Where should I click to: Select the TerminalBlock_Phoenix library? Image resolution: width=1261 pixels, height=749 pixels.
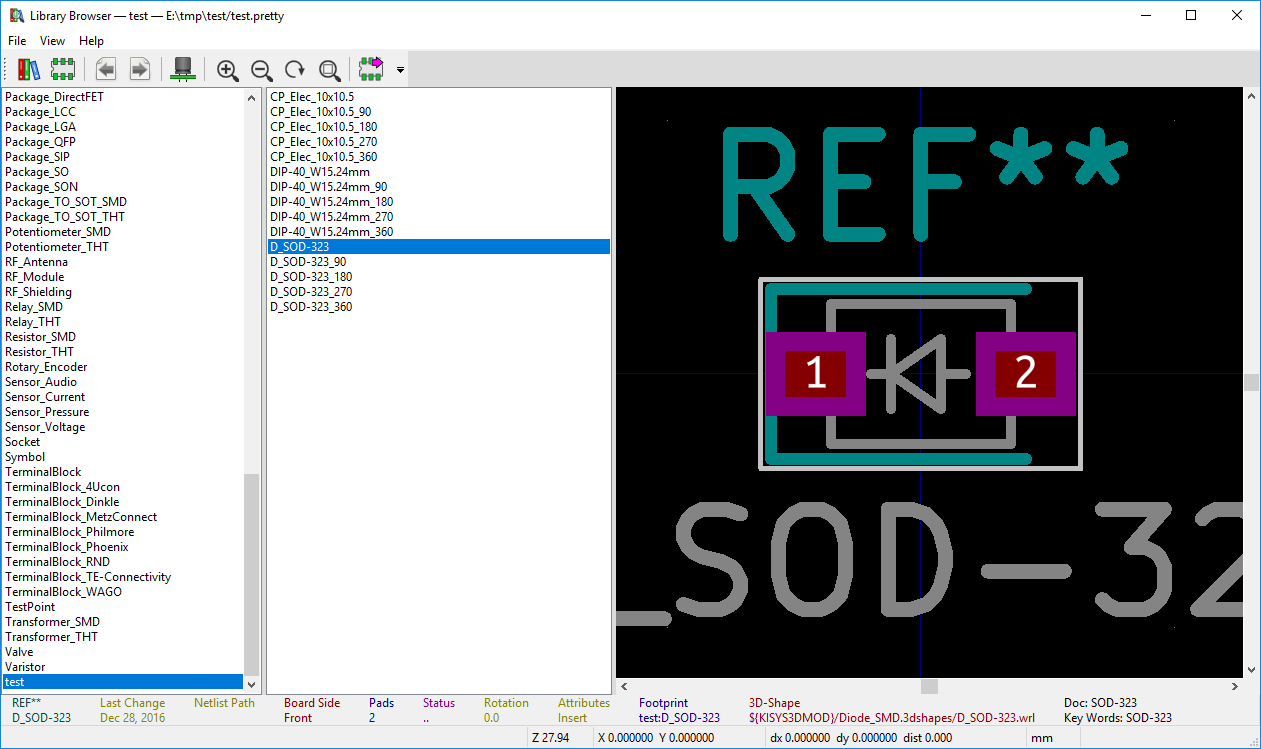pos(66,547)
